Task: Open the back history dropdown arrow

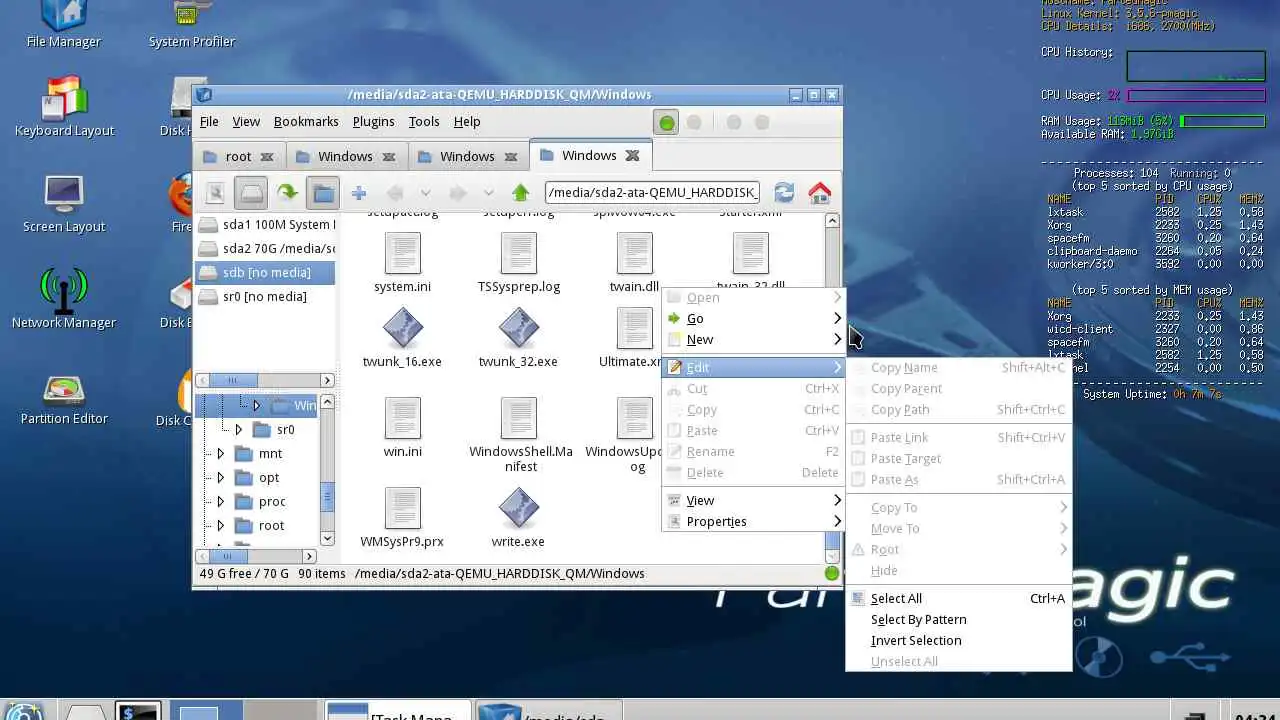Action: (425, 193)
